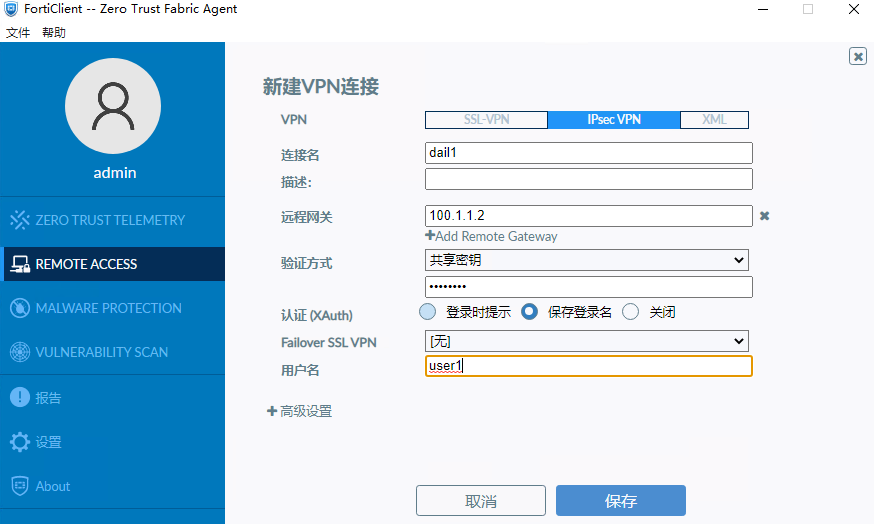The image size is (874, 524).
Task: Expand 高级设置 section
Action: coord(299,411)
